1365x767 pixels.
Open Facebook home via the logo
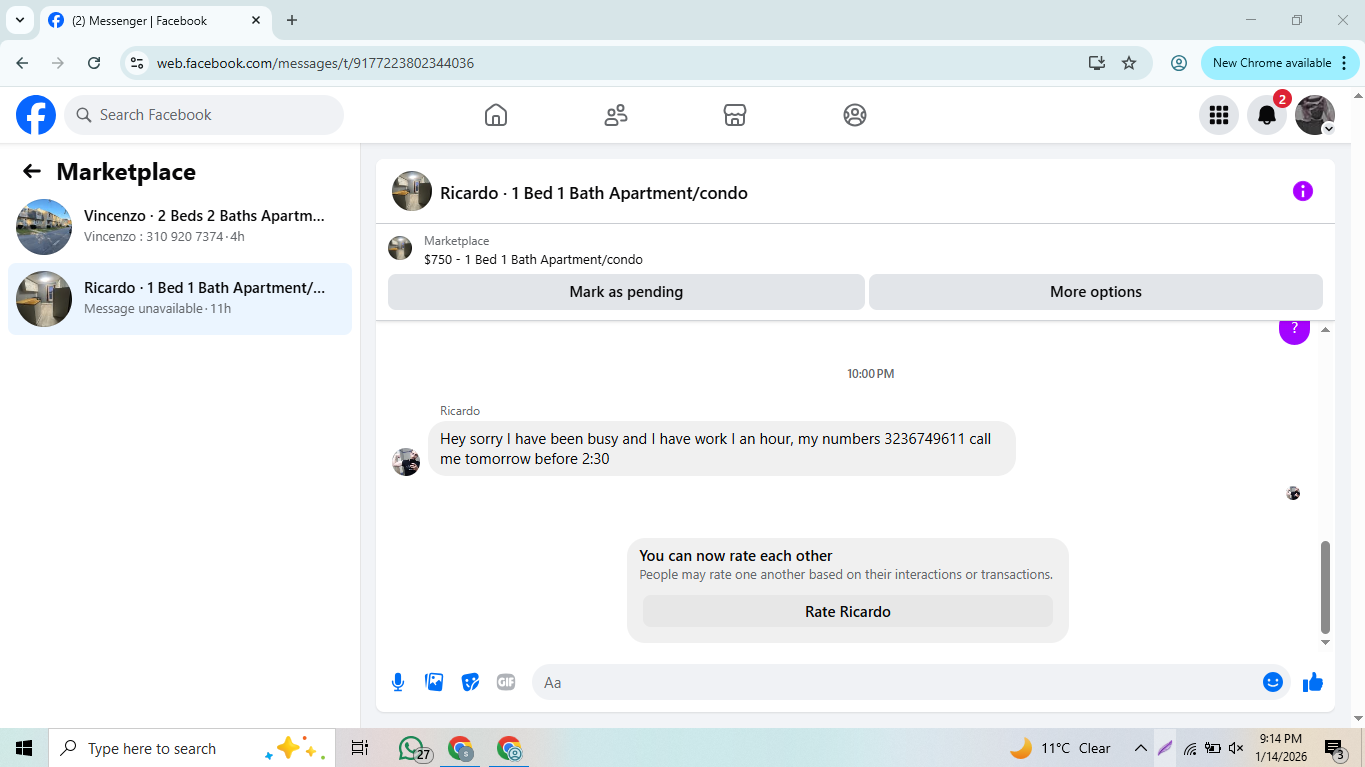[36, 115]
